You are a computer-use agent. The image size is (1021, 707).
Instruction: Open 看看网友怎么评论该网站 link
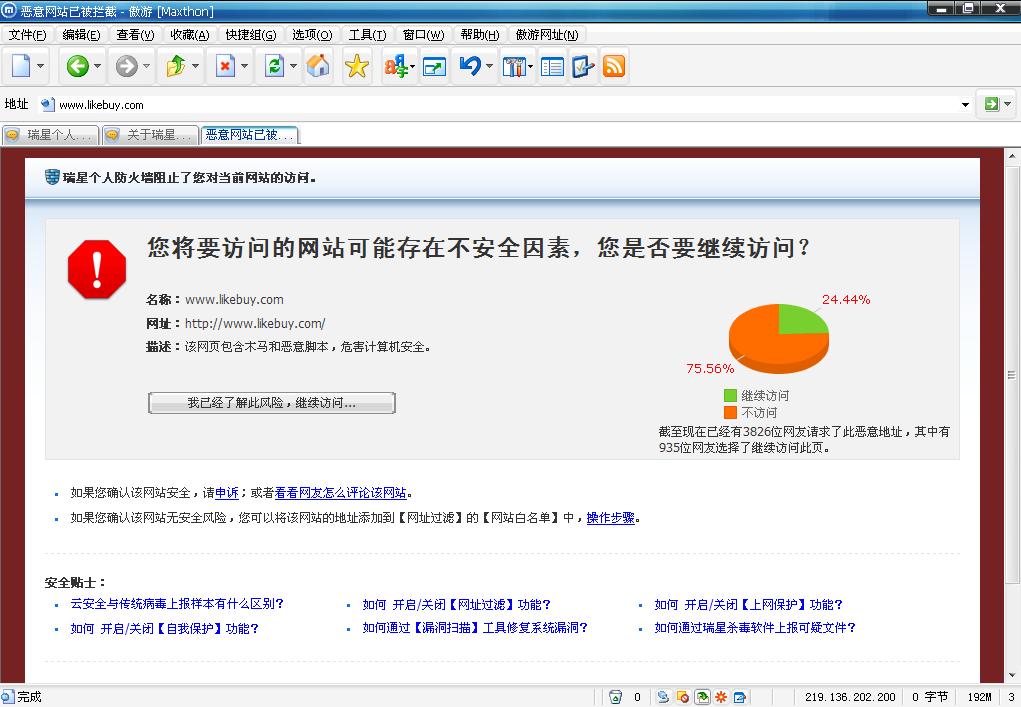(x=341, y=493)
